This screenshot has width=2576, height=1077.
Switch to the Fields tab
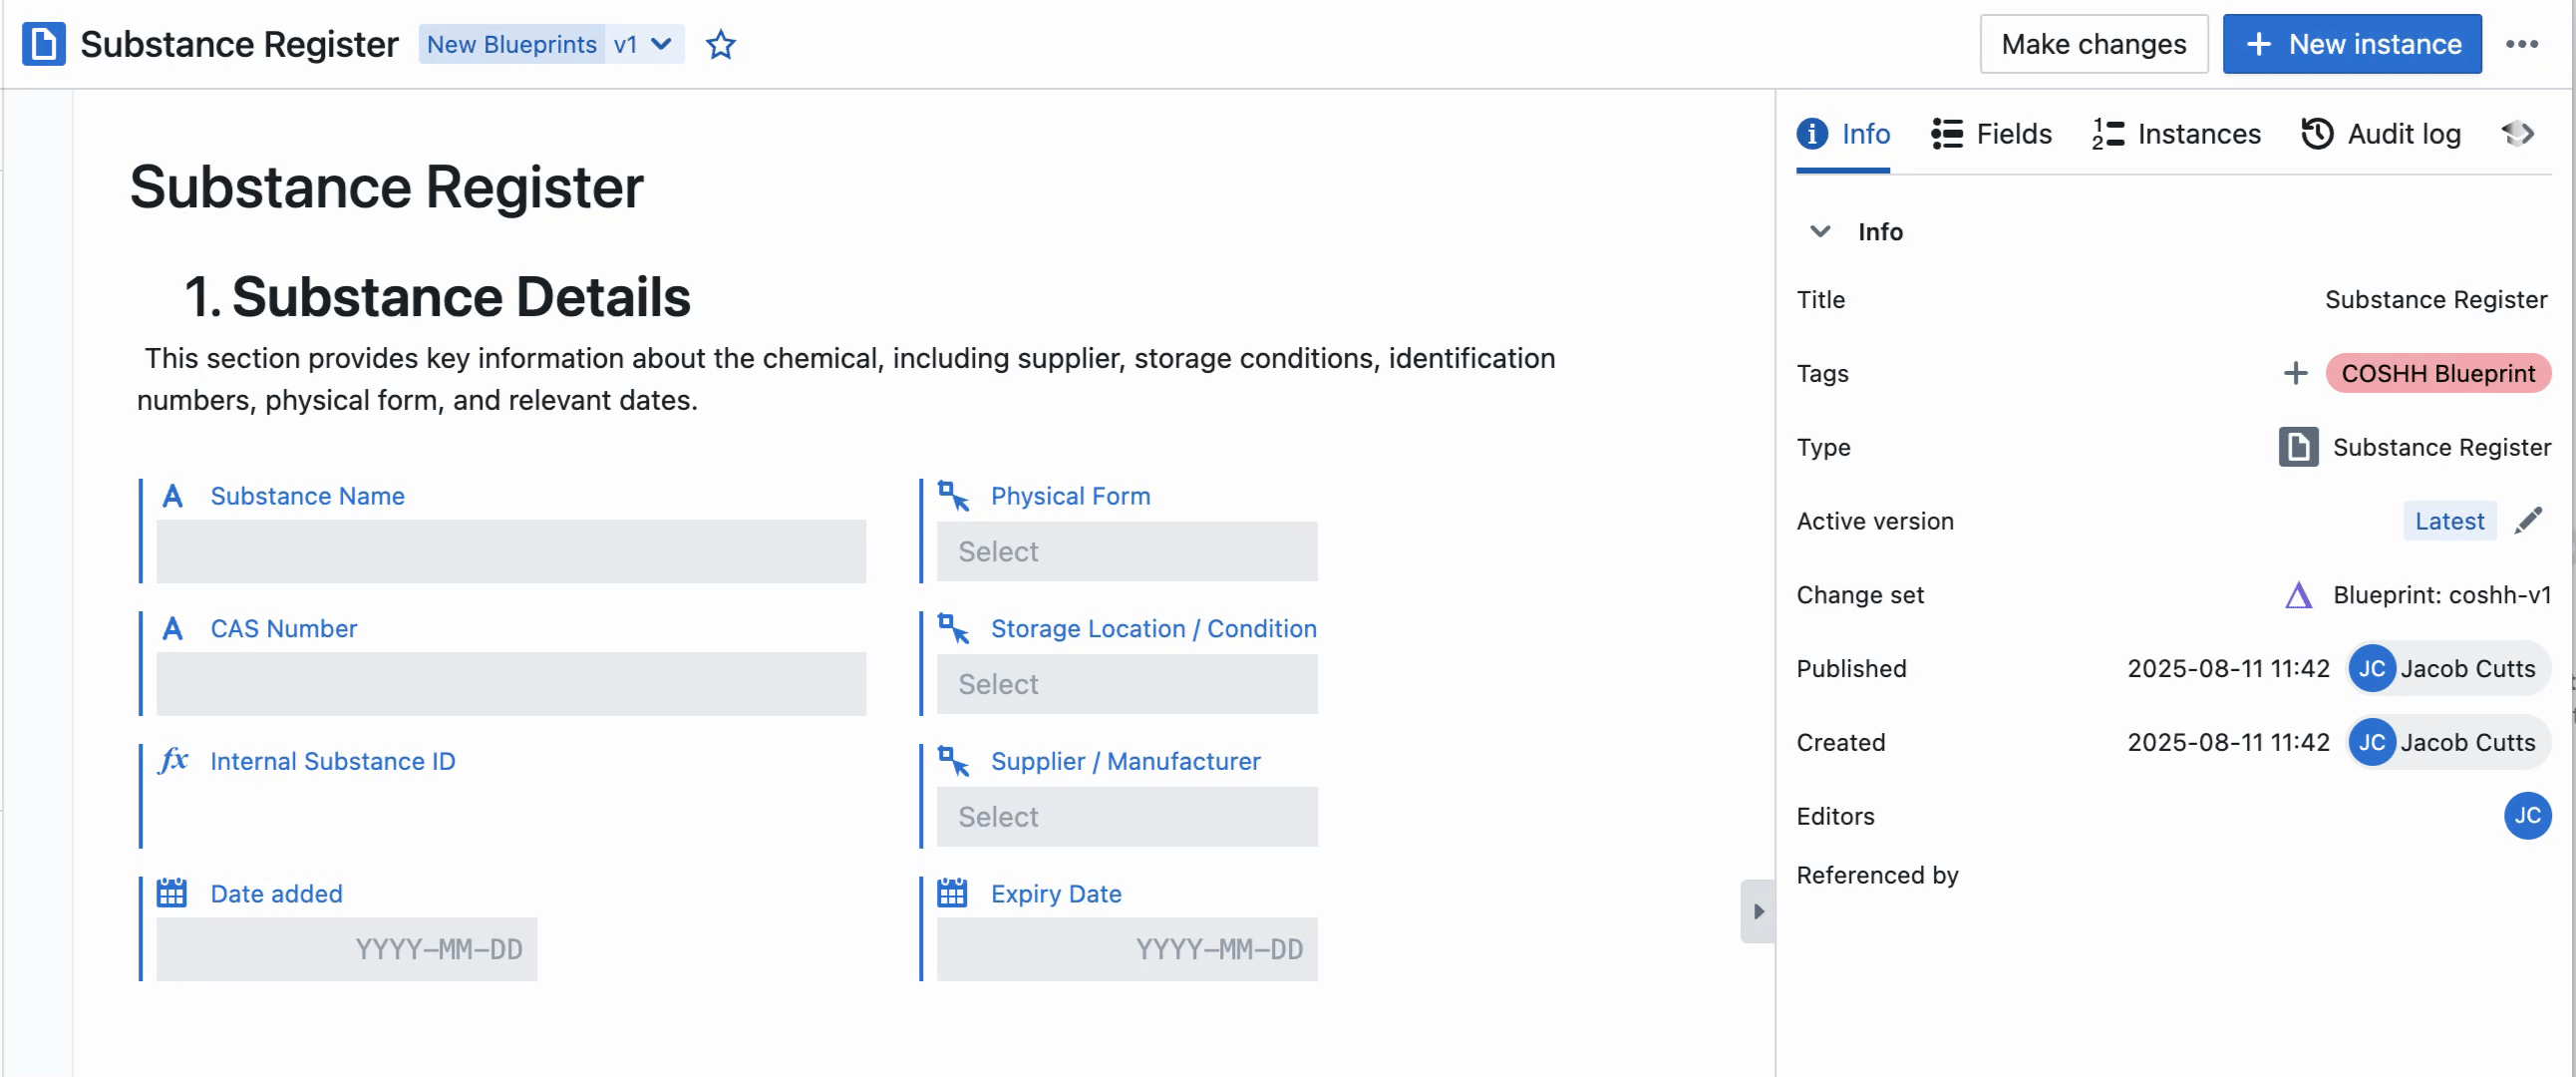click(1991, 133)
